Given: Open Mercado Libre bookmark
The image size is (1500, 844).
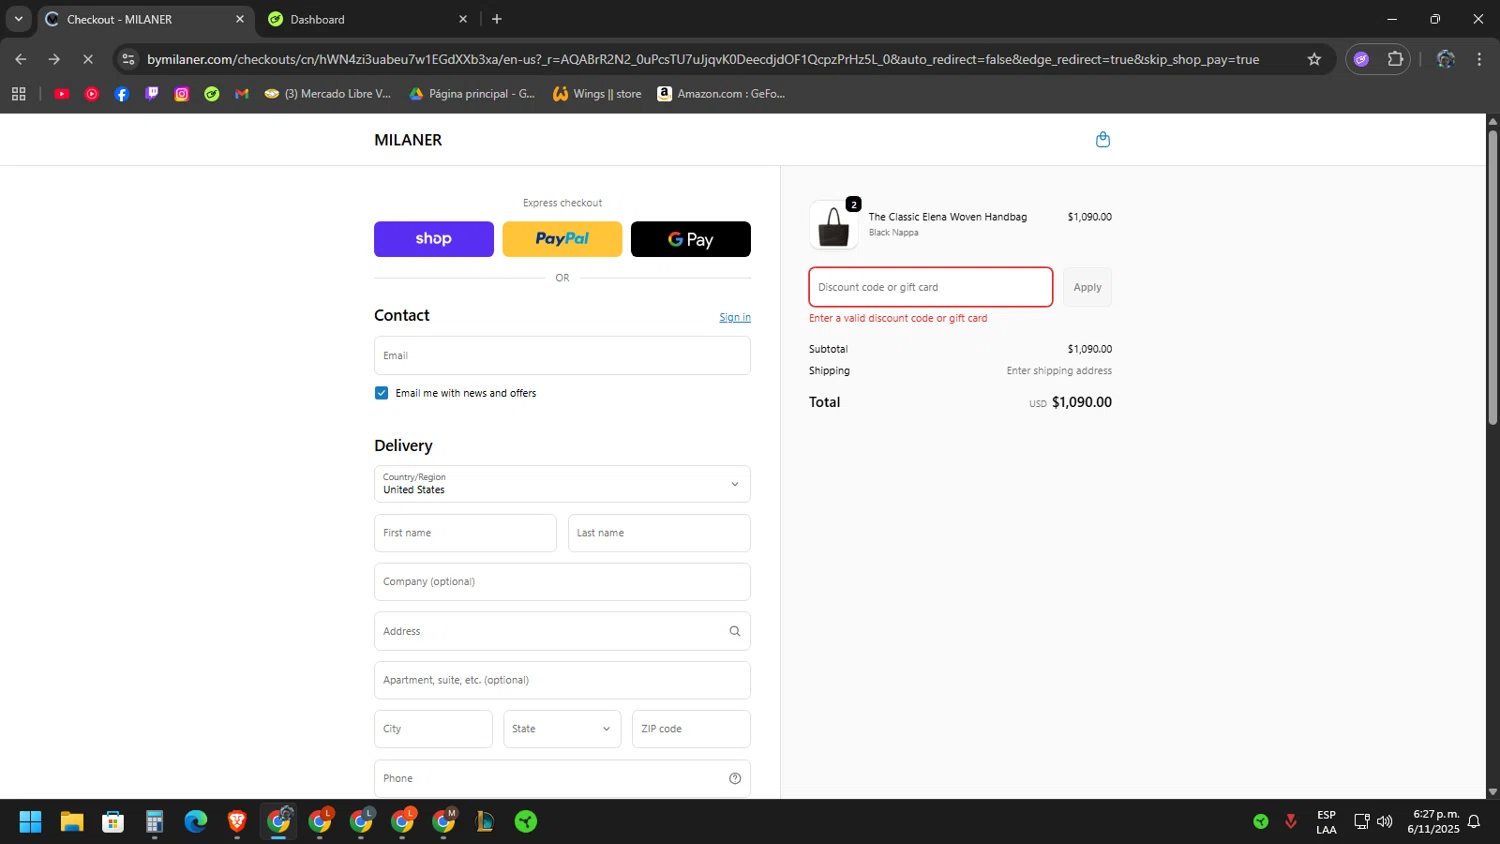Looking at the screenshot, I should pos(328,94).
